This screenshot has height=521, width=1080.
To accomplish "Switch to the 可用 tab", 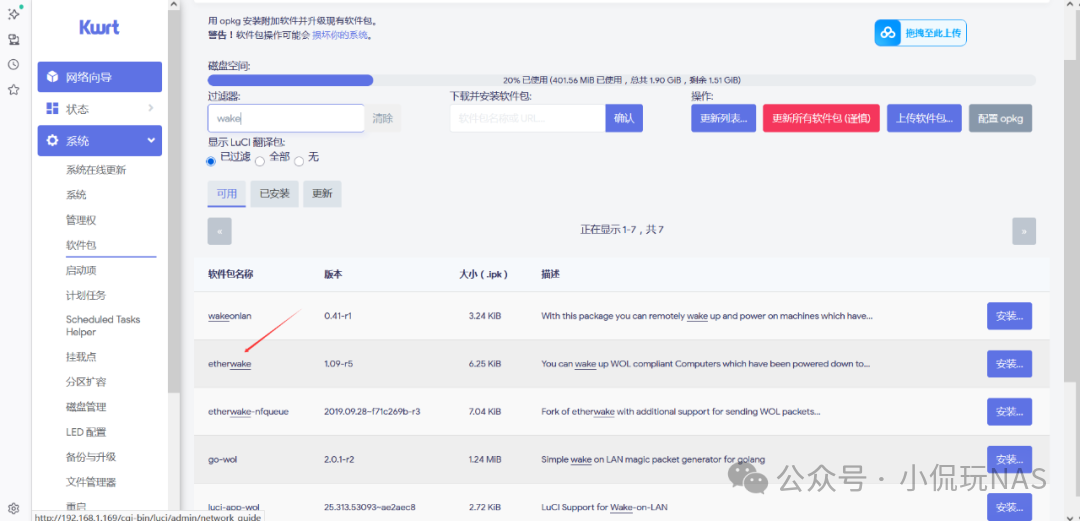I will pyautogui.click(x=227, y=194).
